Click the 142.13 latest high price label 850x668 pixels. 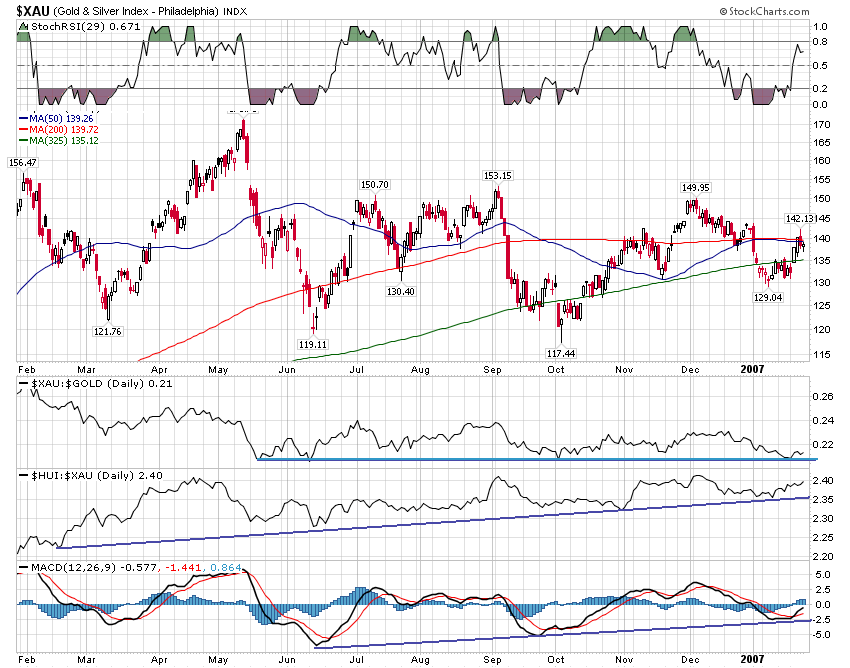[801, 218]
